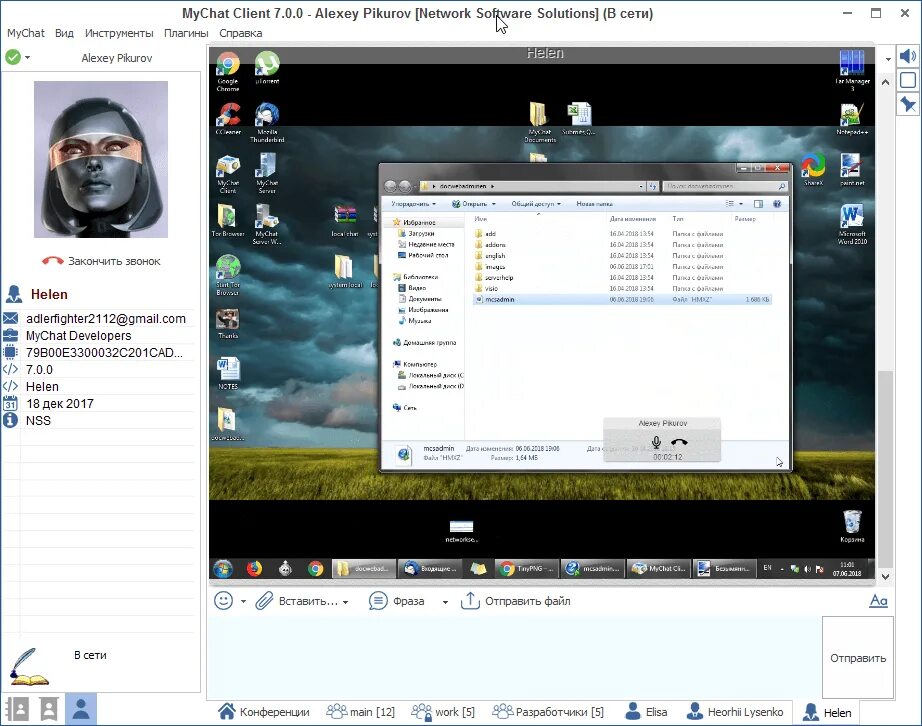Switch to the Конференции tab

pos(263,712)
